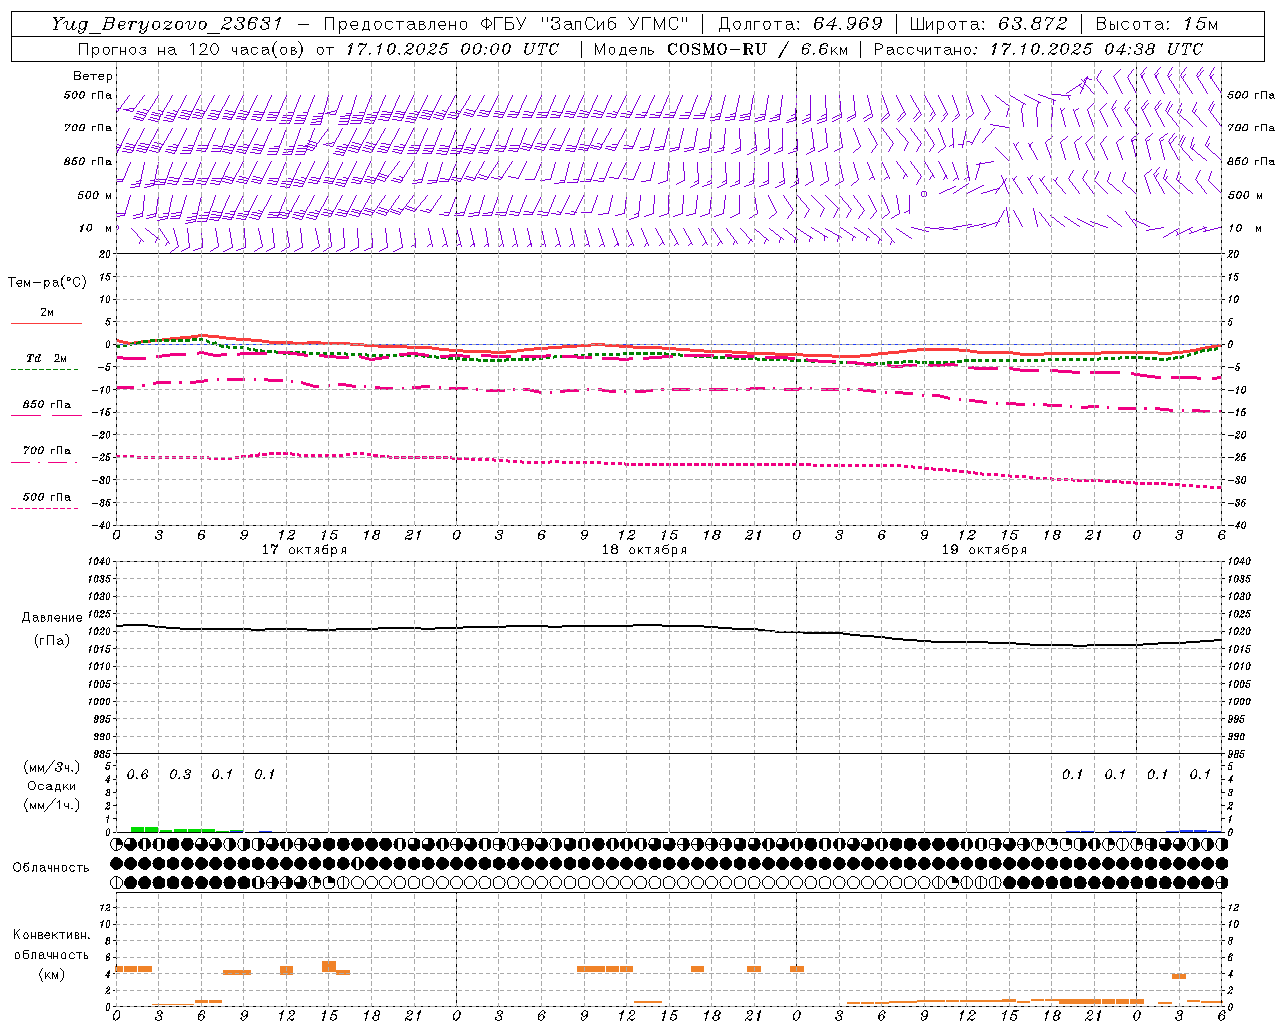Click the 850 гПа legend line in temperature legend
The height and width of the screenshot is (1024, 1280).
tap(47, 415)
